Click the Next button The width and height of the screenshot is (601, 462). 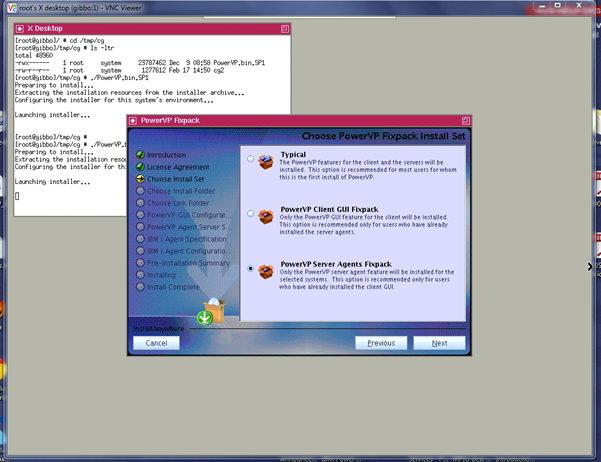(439, 343)
